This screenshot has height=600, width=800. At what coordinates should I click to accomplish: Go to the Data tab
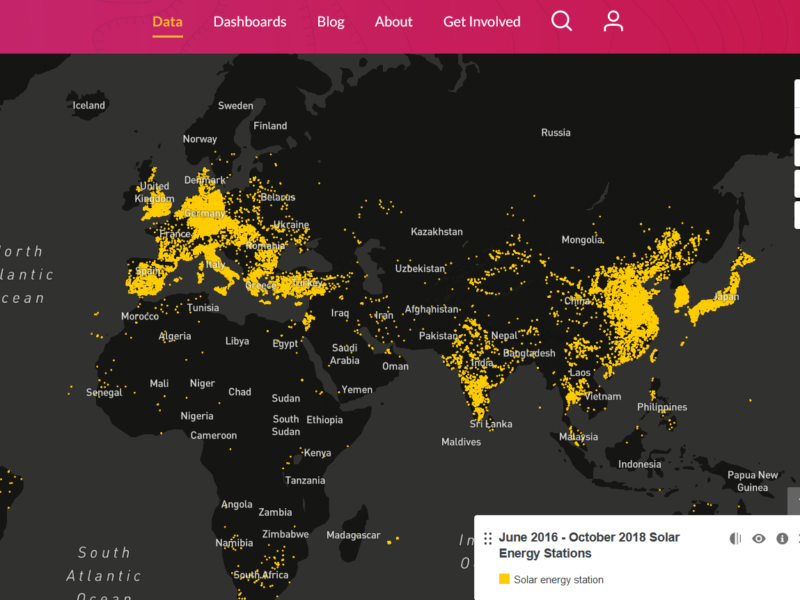point(167,22)
